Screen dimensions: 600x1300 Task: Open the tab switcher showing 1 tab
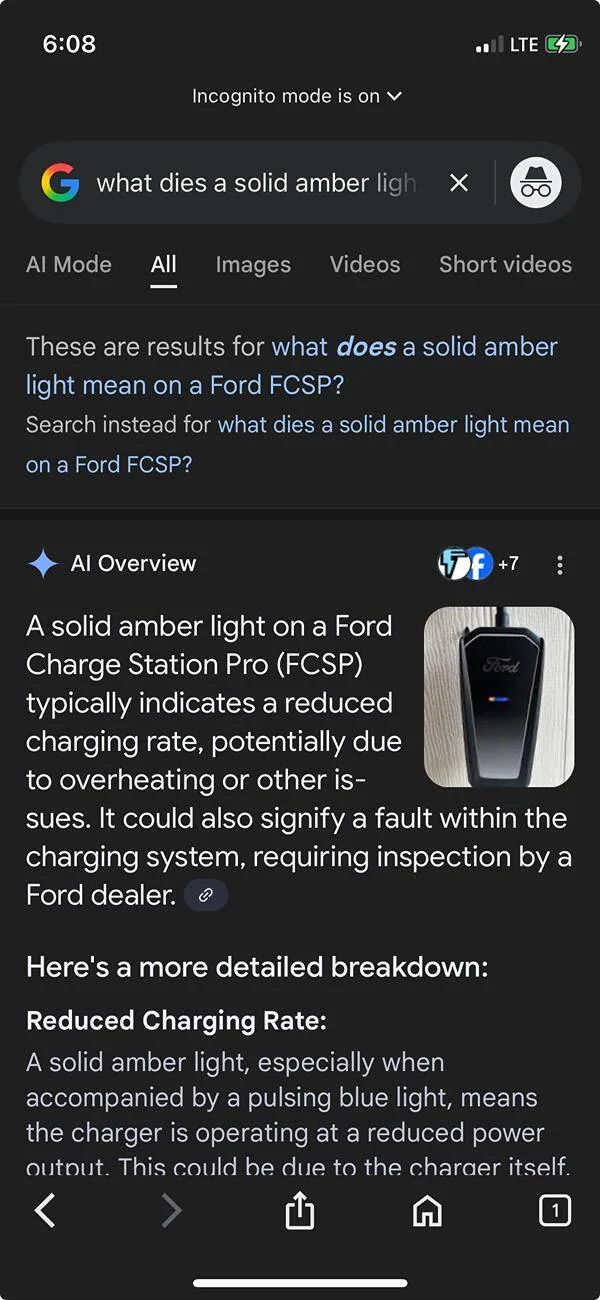point(554,1211)
